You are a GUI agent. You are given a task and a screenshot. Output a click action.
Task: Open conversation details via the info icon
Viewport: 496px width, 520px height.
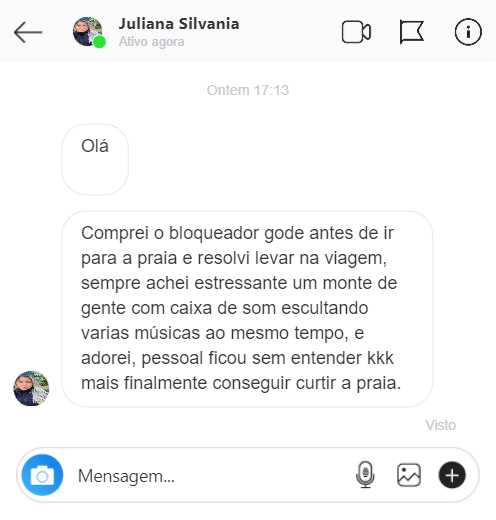[x=468, y=32]
